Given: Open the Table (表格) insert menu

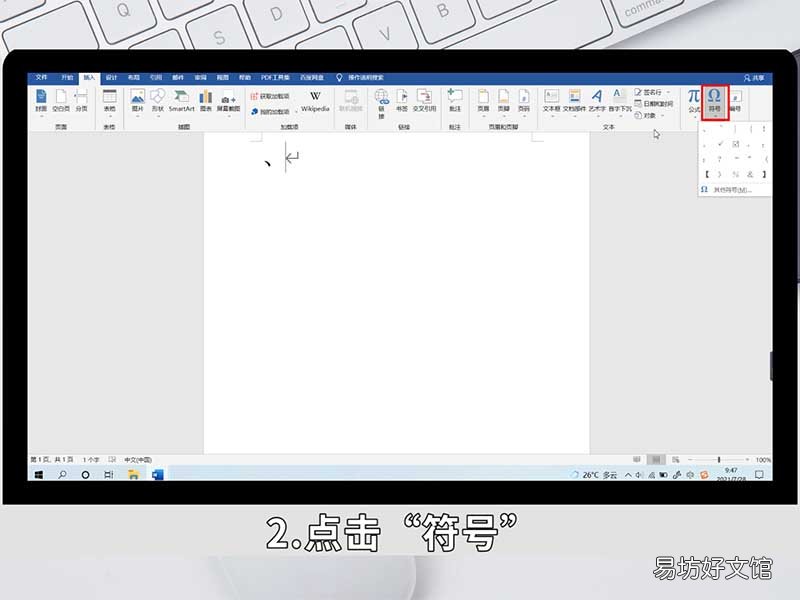Looking at the screenshot, I should 110,101.
